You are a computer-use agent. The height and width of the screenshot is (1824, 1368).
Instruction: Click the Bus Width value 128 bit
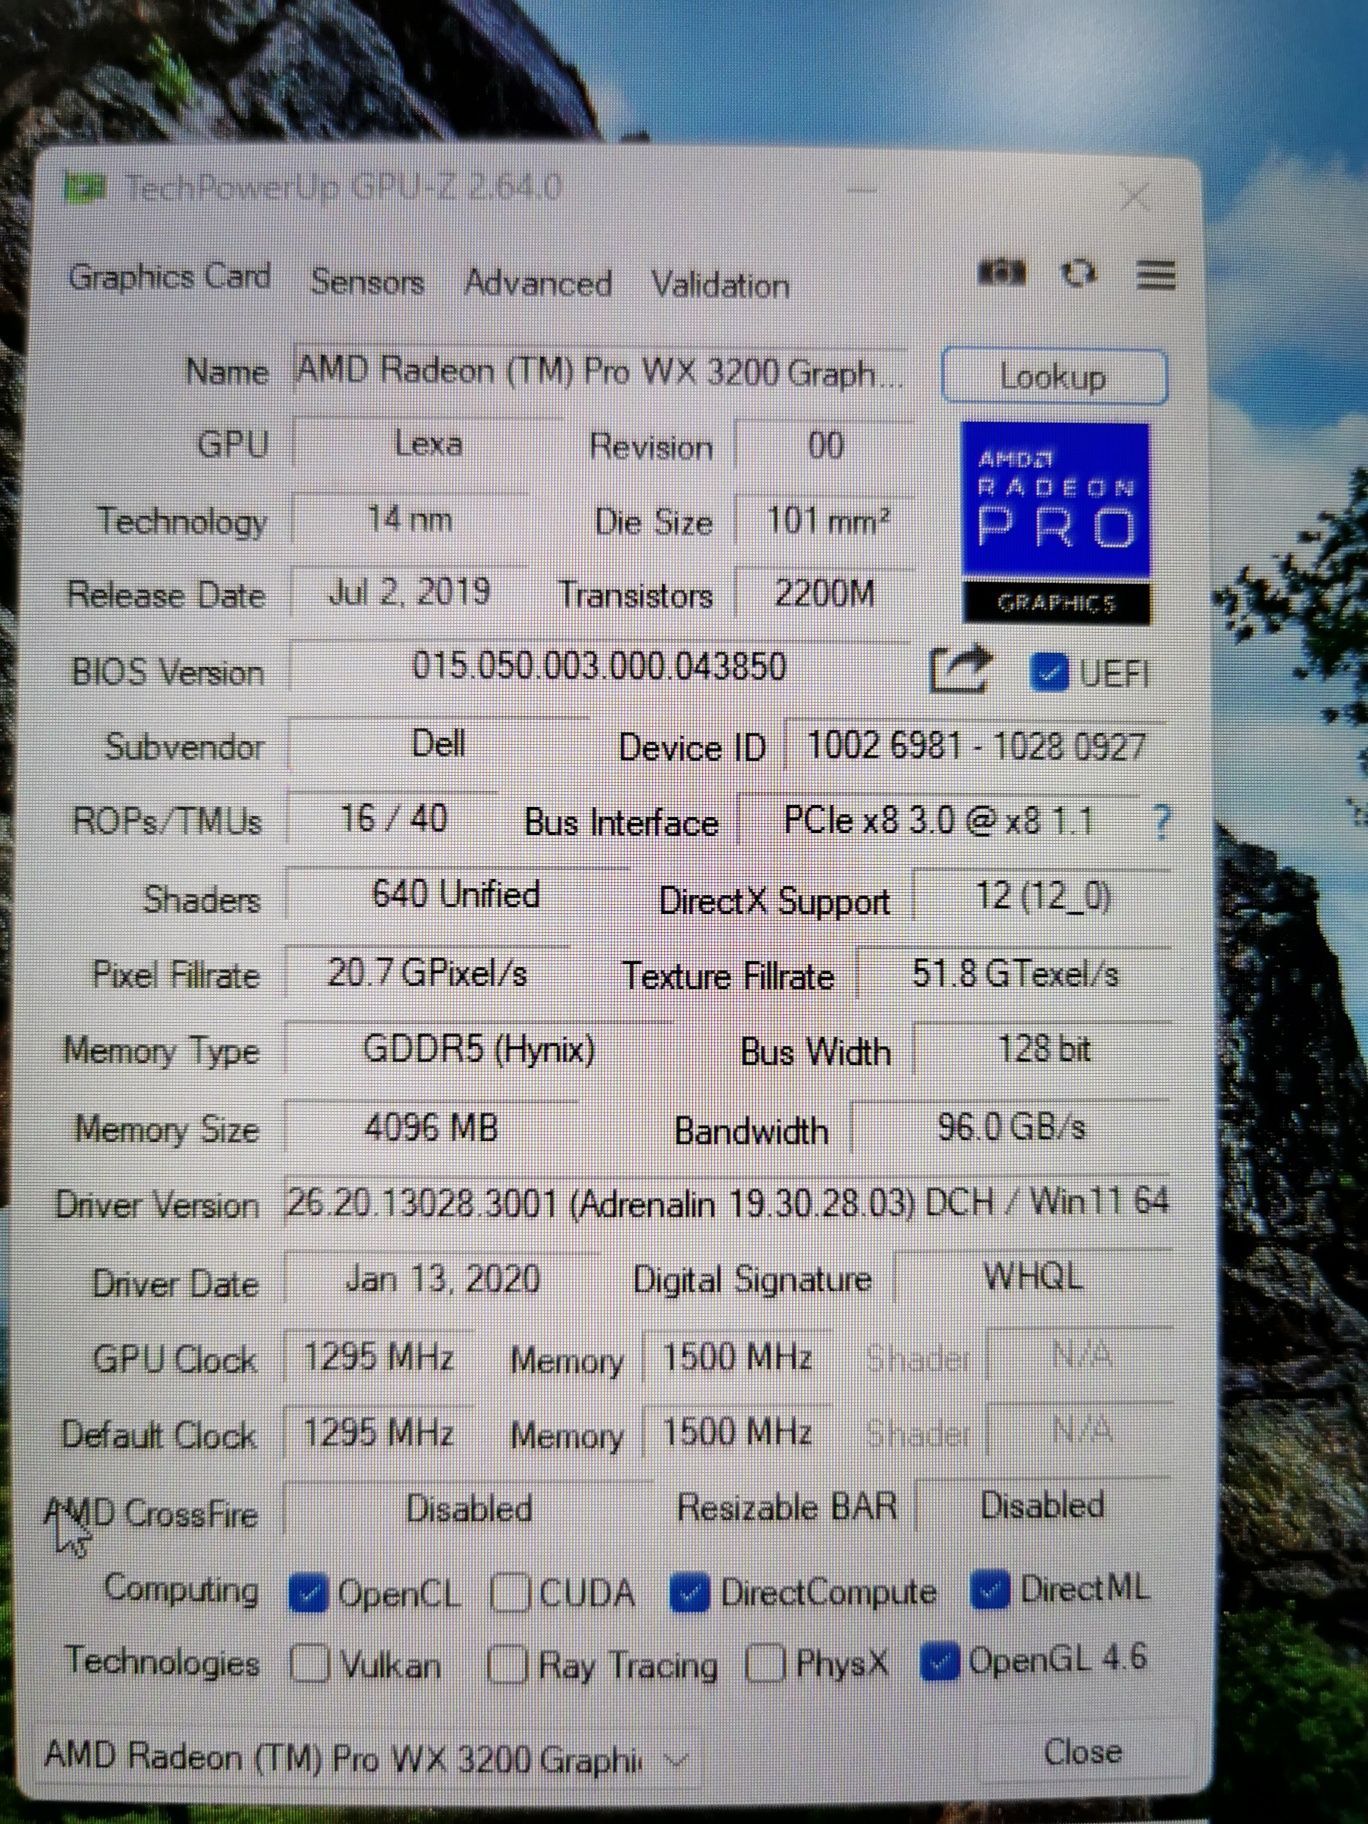tap(1043, 1049)
